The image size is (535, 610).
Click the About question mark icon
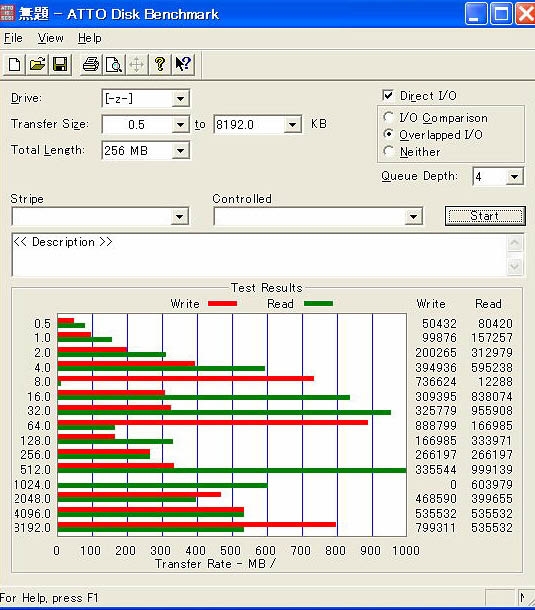160,64
